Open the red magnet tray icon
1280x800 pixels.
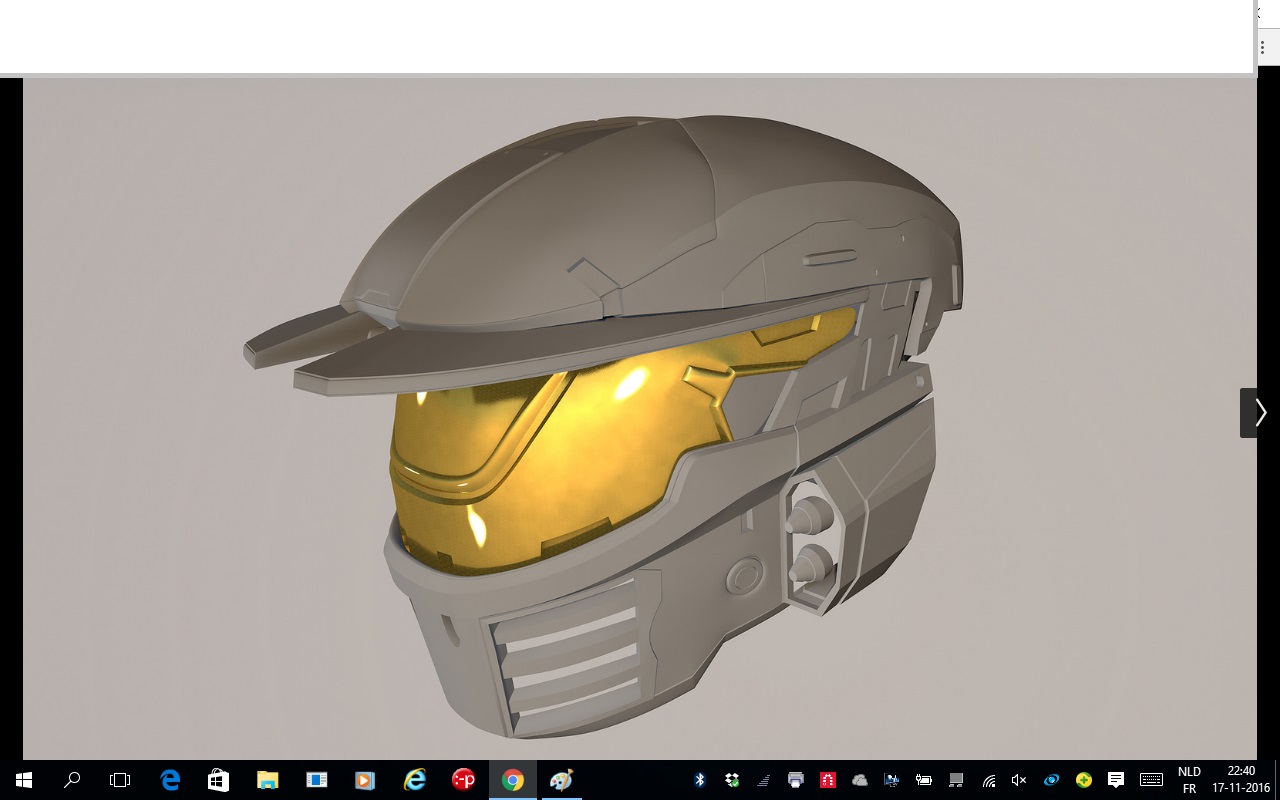[x=828, y=780]
